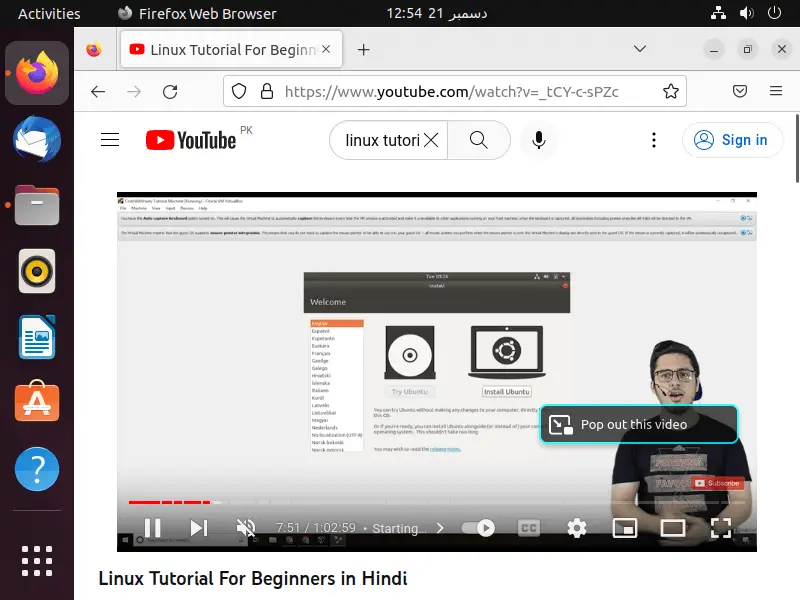View site security lock information
The image size is (800, 600).
tap(266, 91)
